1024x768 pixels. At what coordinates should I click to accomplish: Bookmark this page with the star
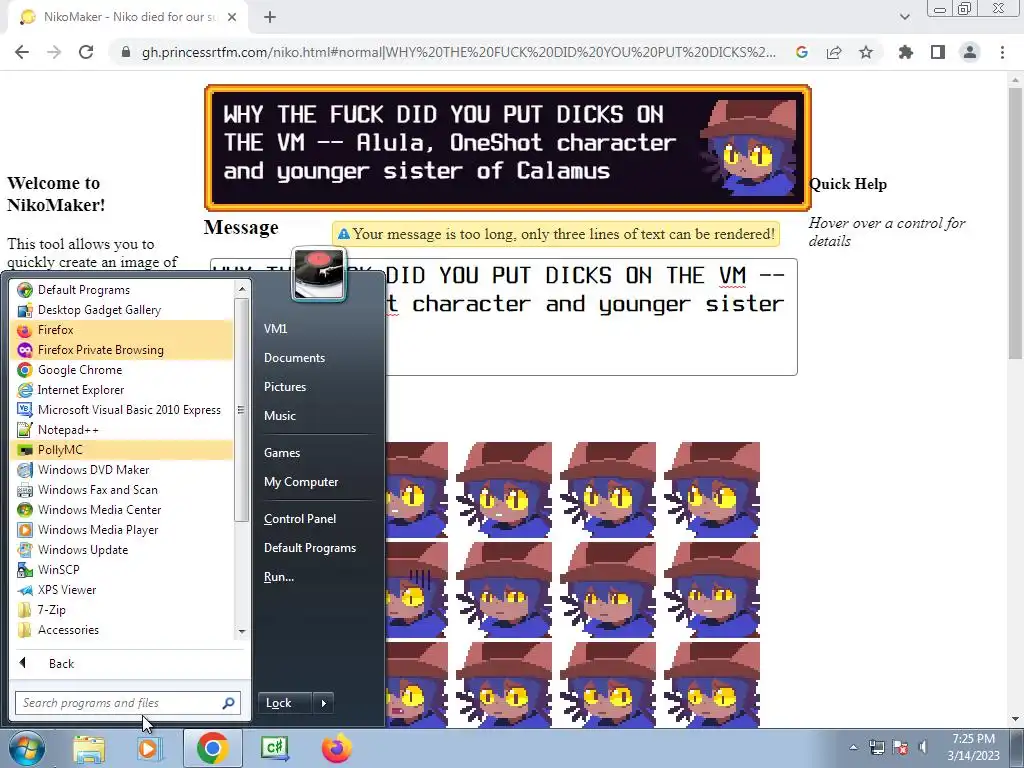pyautogui.click(x=866, y=52)
